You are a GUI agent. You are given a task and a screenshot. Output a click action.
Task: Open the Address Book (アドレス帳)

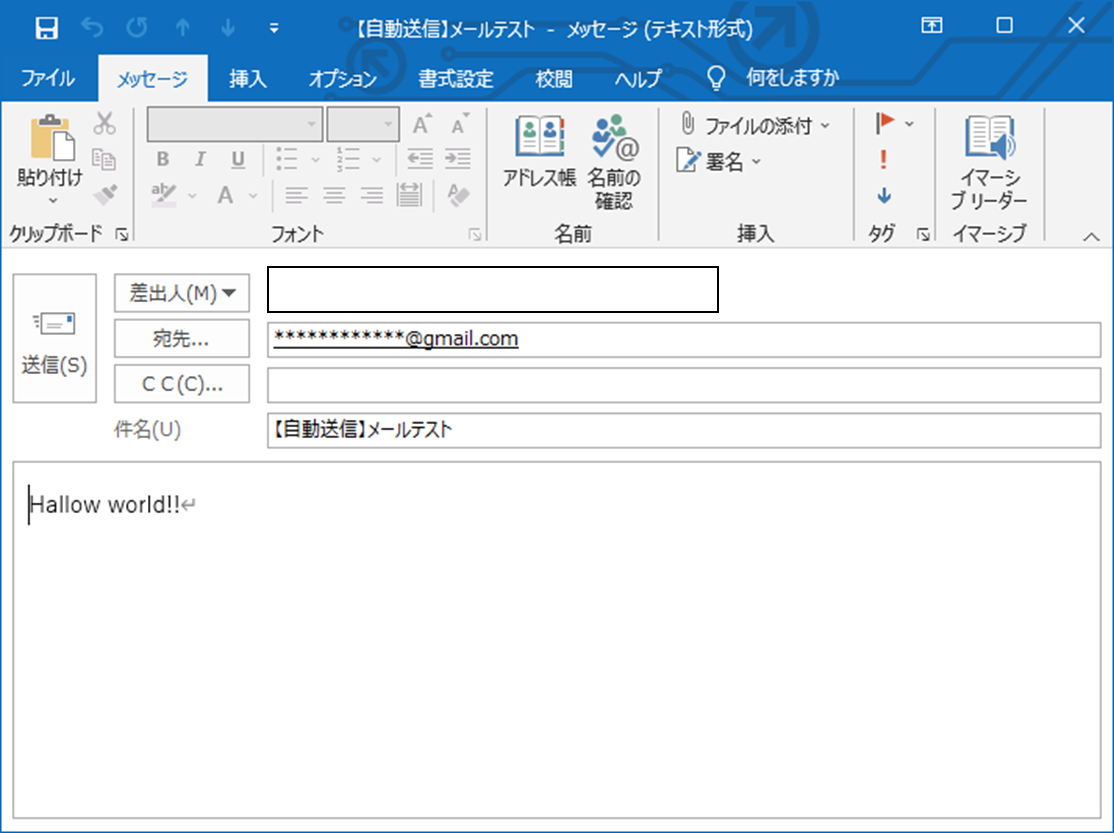[539, 151]
